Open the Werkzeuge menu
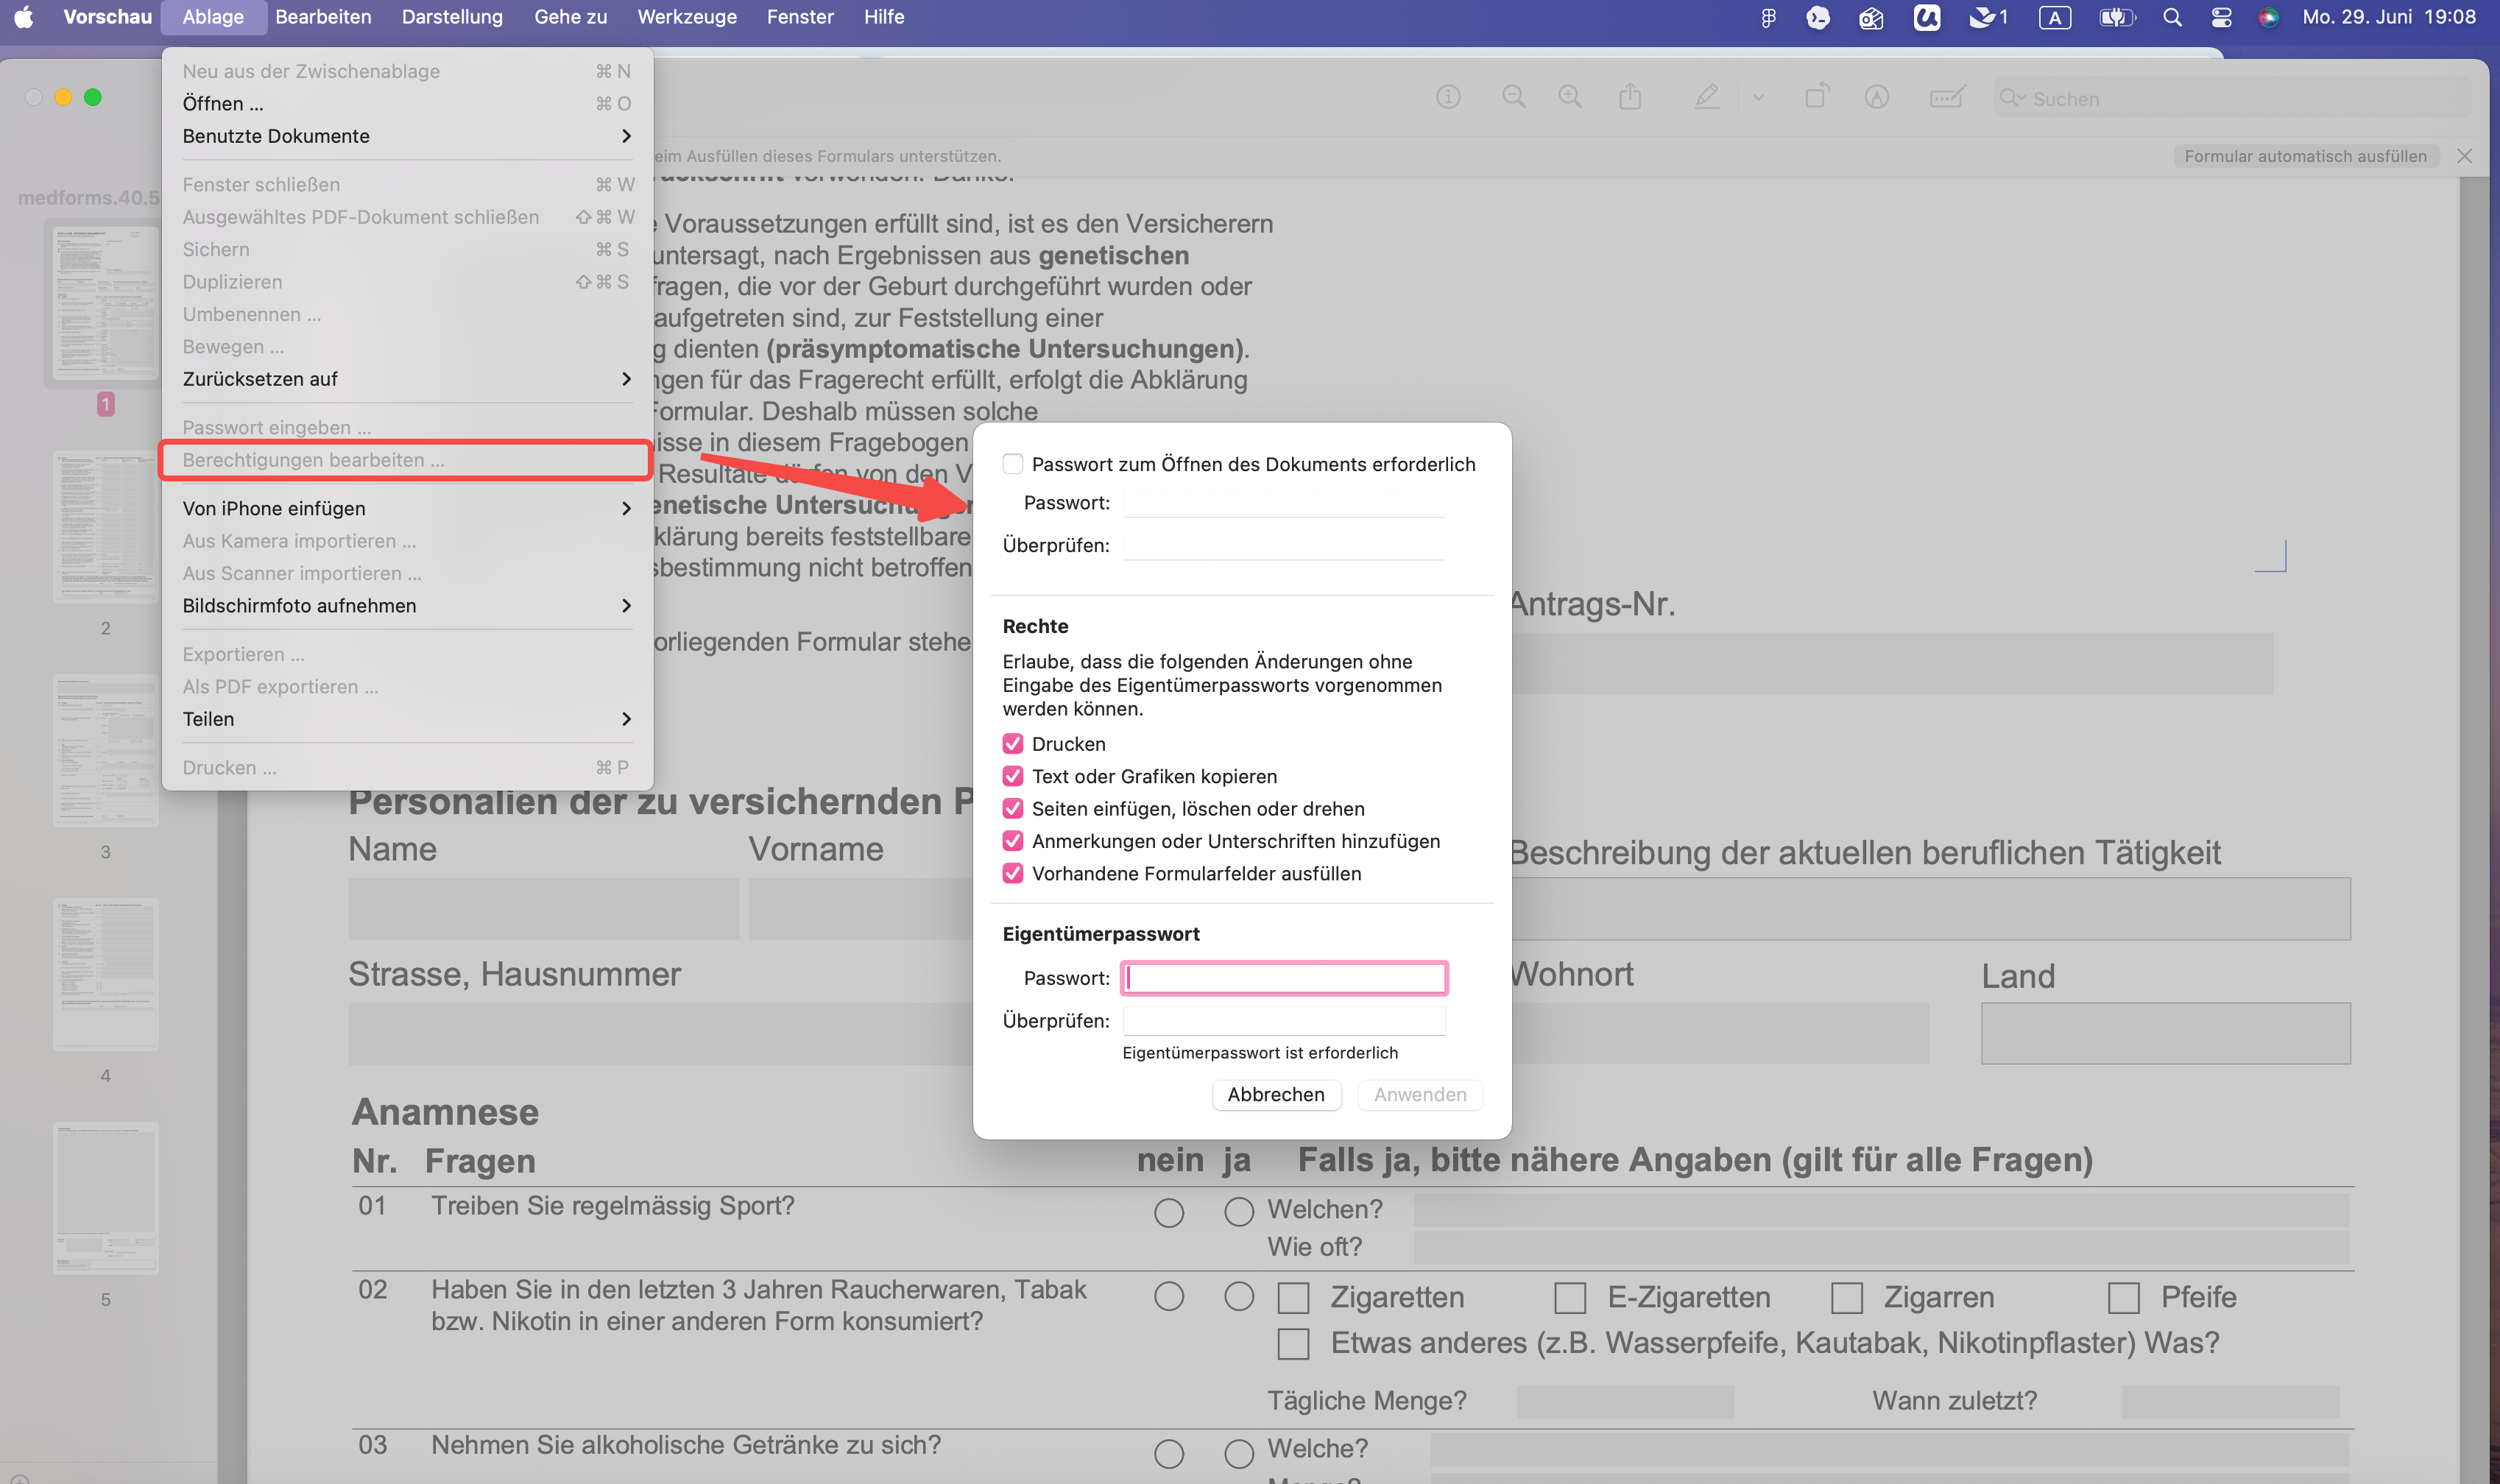The image size is (2500, 1484). click(687, 17)
